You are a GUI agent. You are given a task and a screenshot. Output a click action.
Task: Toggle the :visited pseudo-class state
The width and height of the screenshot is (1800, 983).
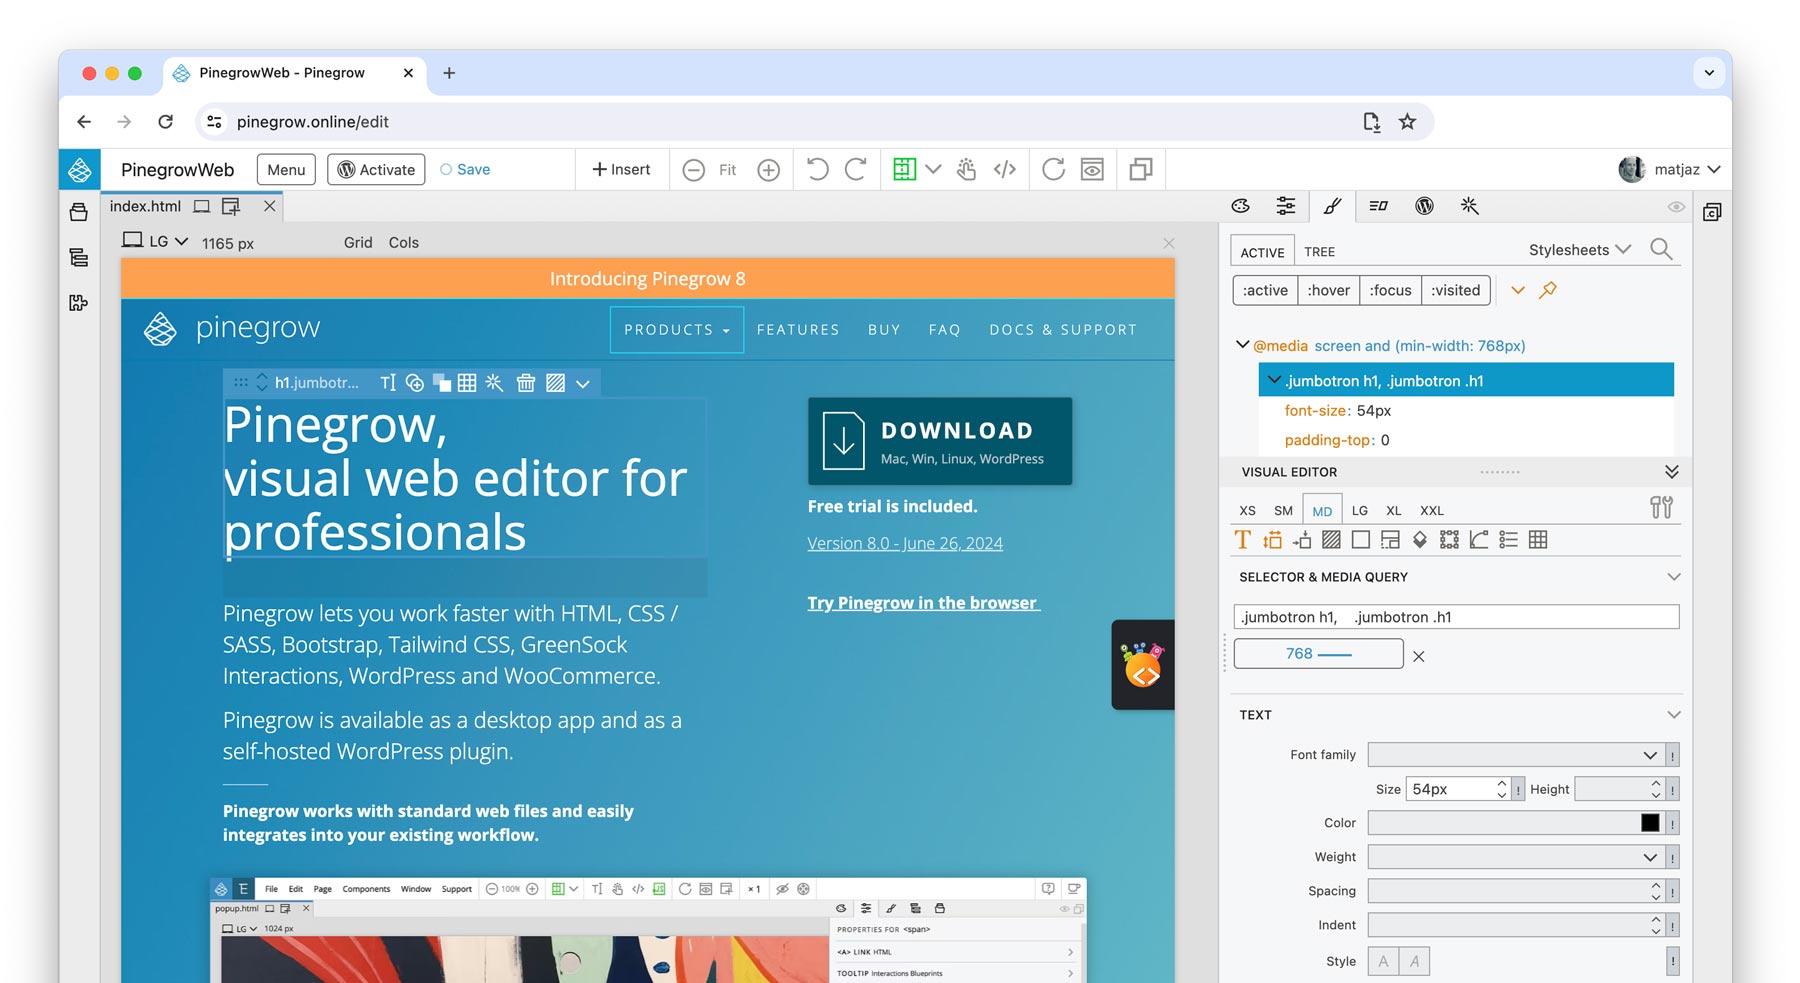[x=1455, y=290]
